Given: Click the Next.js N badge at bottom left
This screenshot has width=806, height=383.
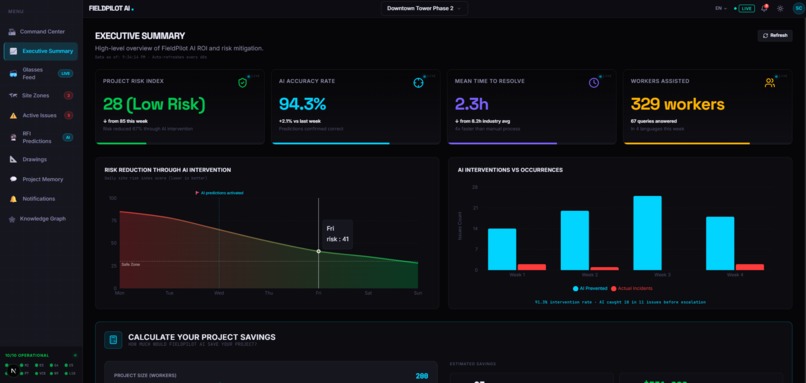Looking at the screenshot, I should (13, 371).
